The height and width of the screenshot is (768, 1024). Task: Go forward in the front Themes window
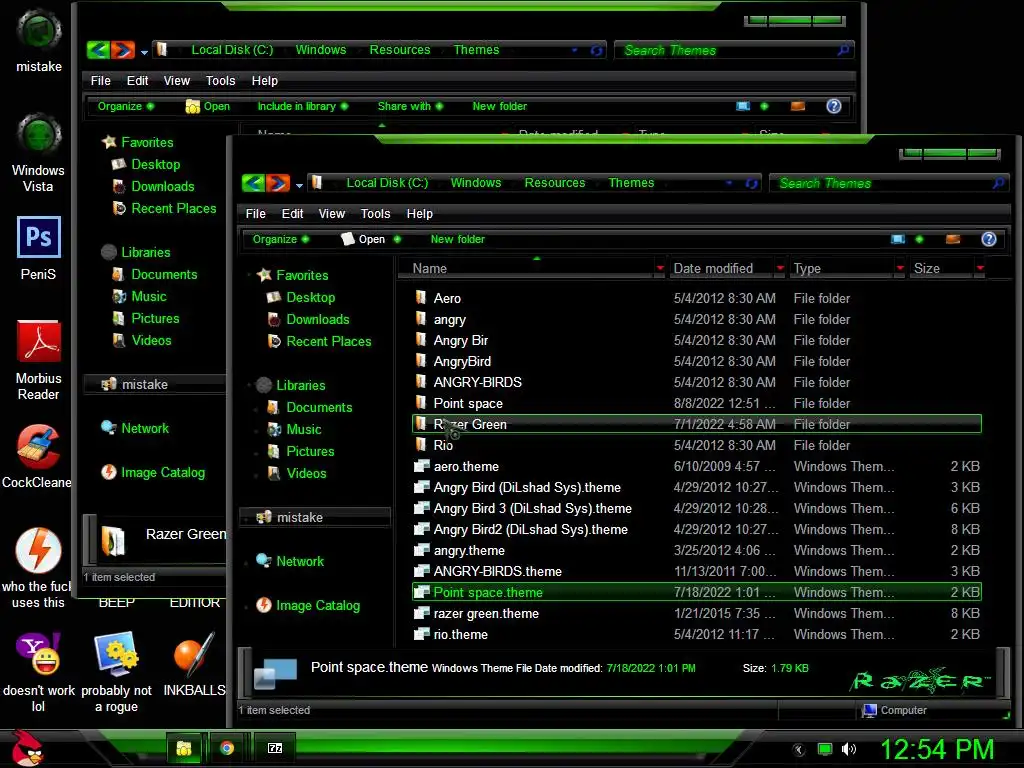coord(278,183)
